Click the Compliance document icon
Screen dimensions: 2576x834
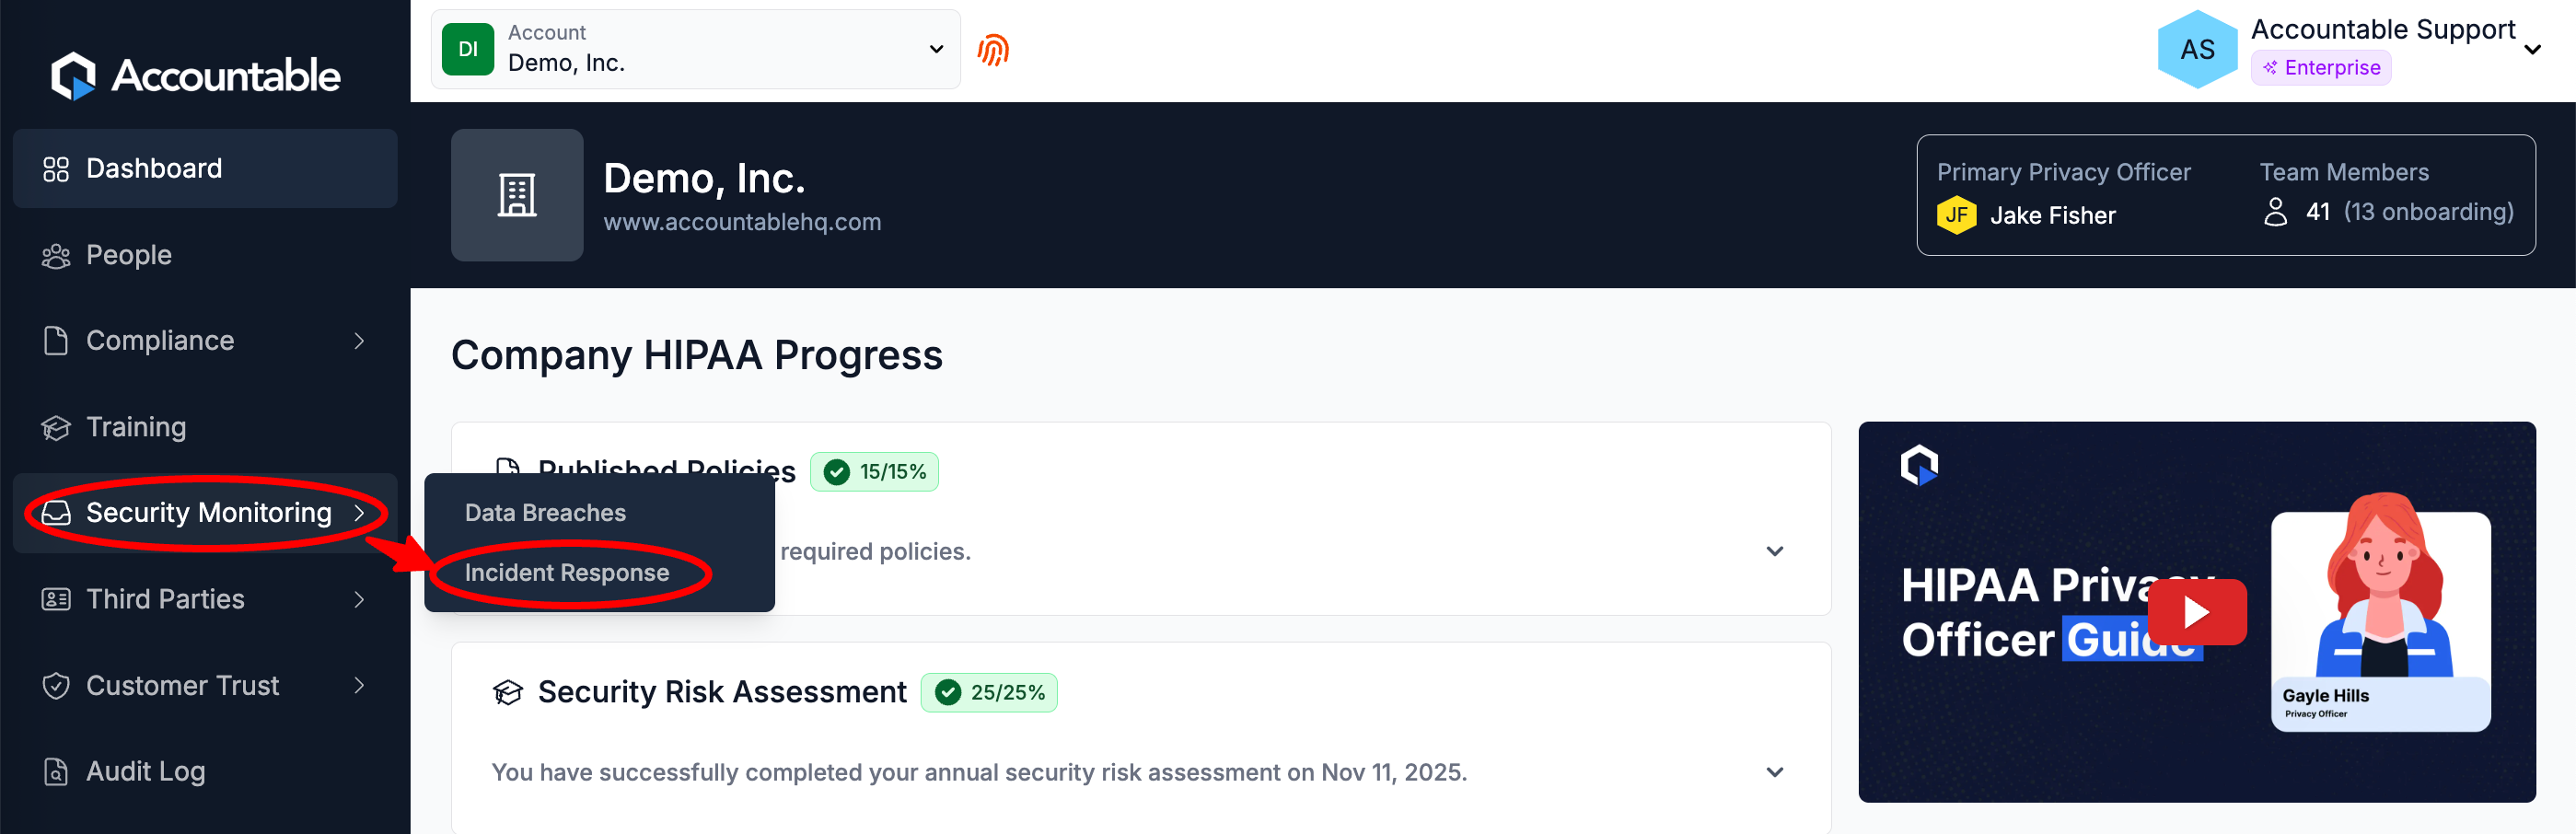(x=56, y=341)
